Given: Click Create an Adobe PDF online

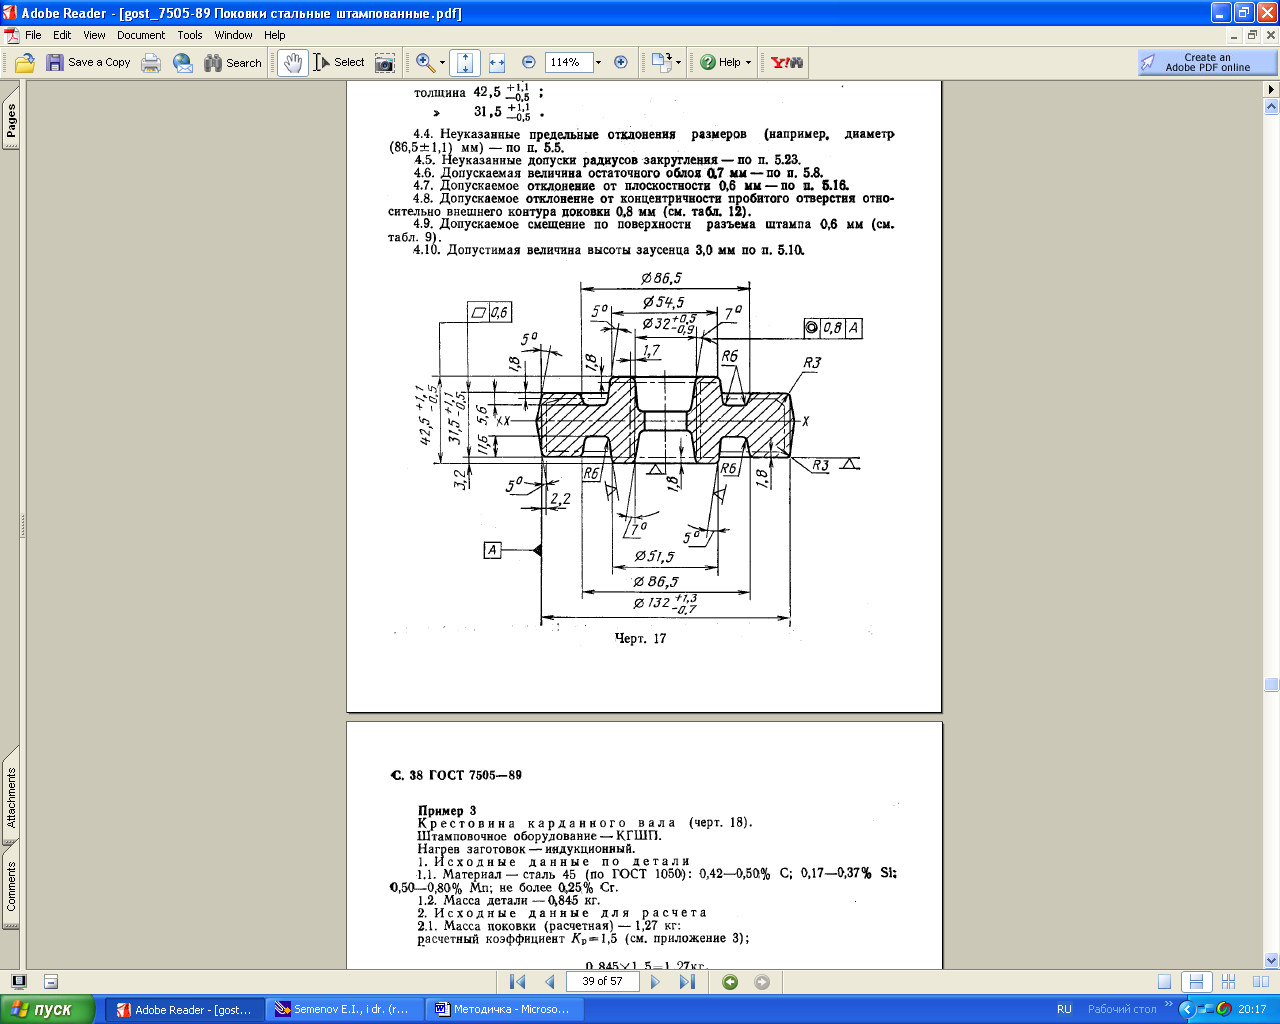Looking at the screenshot, I should (x=1207, y=62).
